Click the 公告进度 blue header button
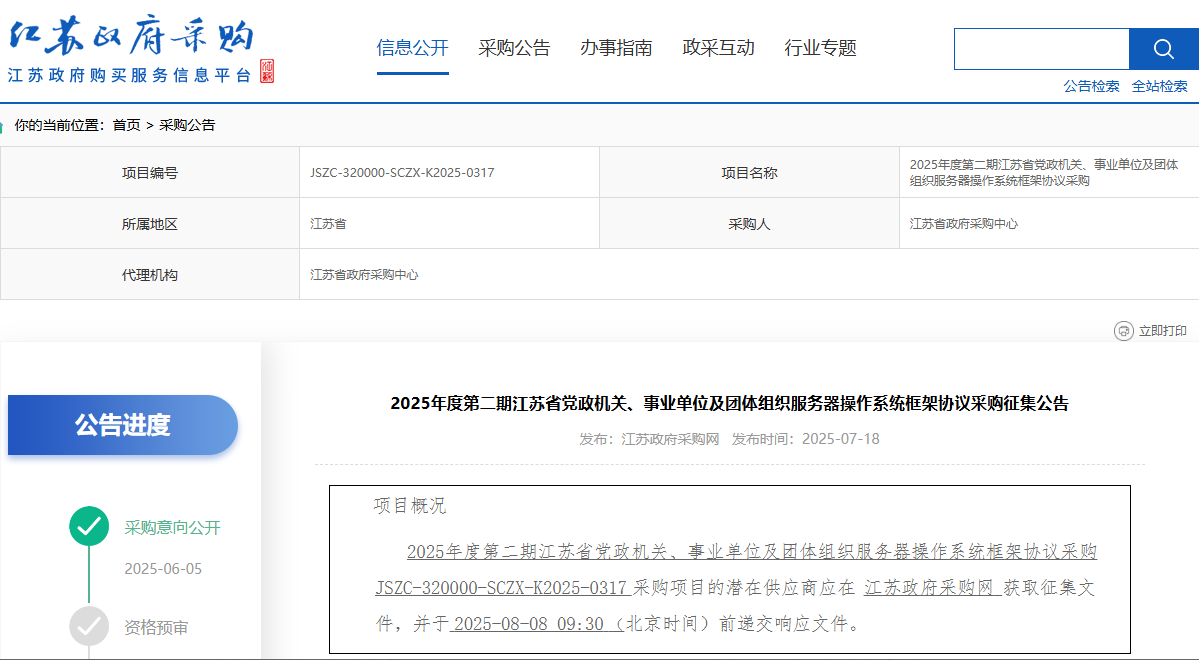This screenshot has height=660, width=1199. point(123,425)
